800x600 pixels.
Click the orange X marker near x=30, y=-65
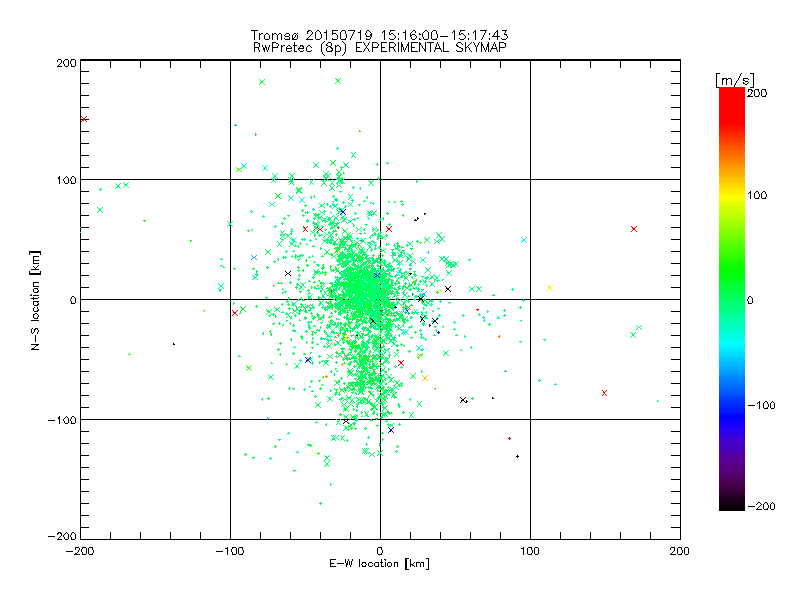pyautogui.click(x=425, y=378)
